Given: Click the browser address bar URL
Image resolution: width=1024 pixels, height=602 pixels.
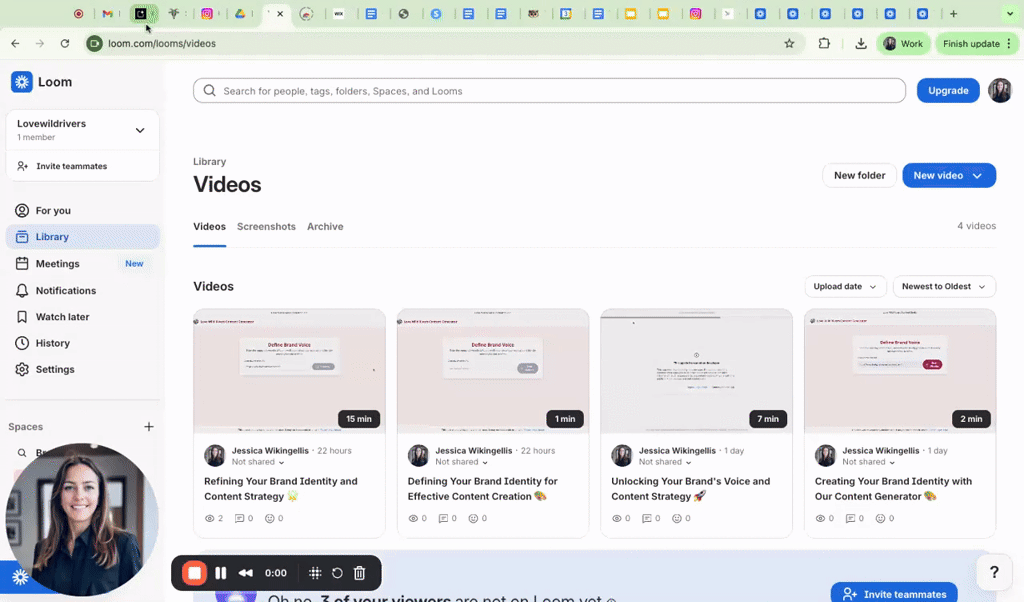Looking at the screenshot, I should 162,44.
